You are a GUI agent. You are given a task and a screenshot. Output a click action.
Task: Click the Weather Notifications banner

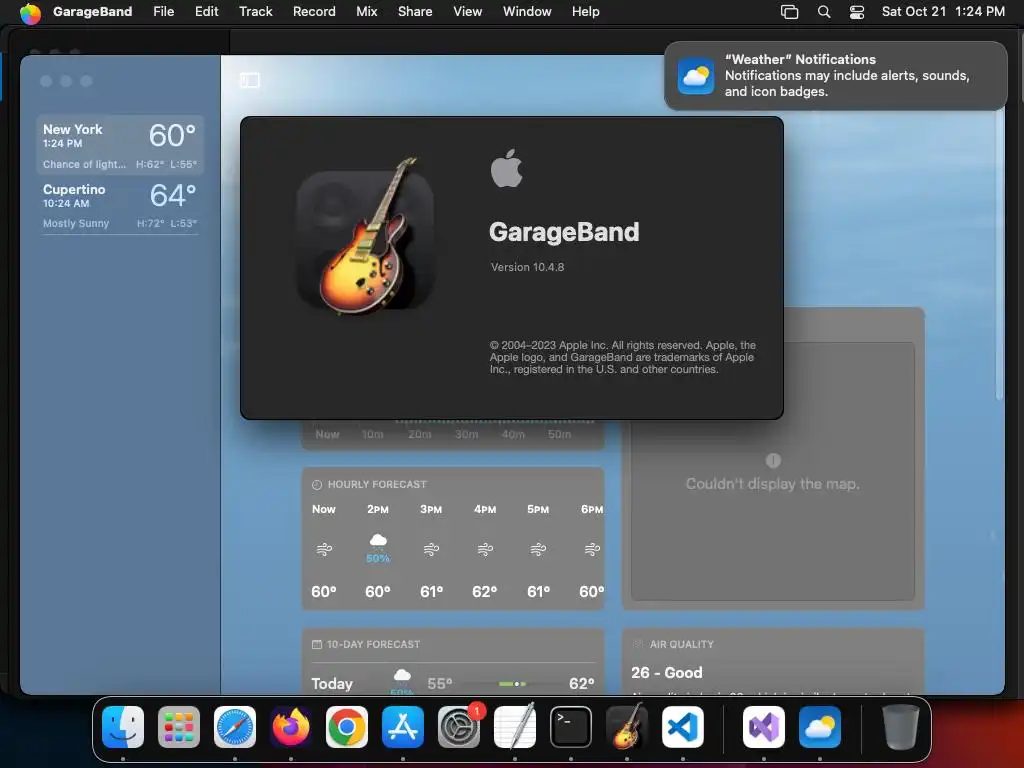pyautogui.click(x=835, y=76)
